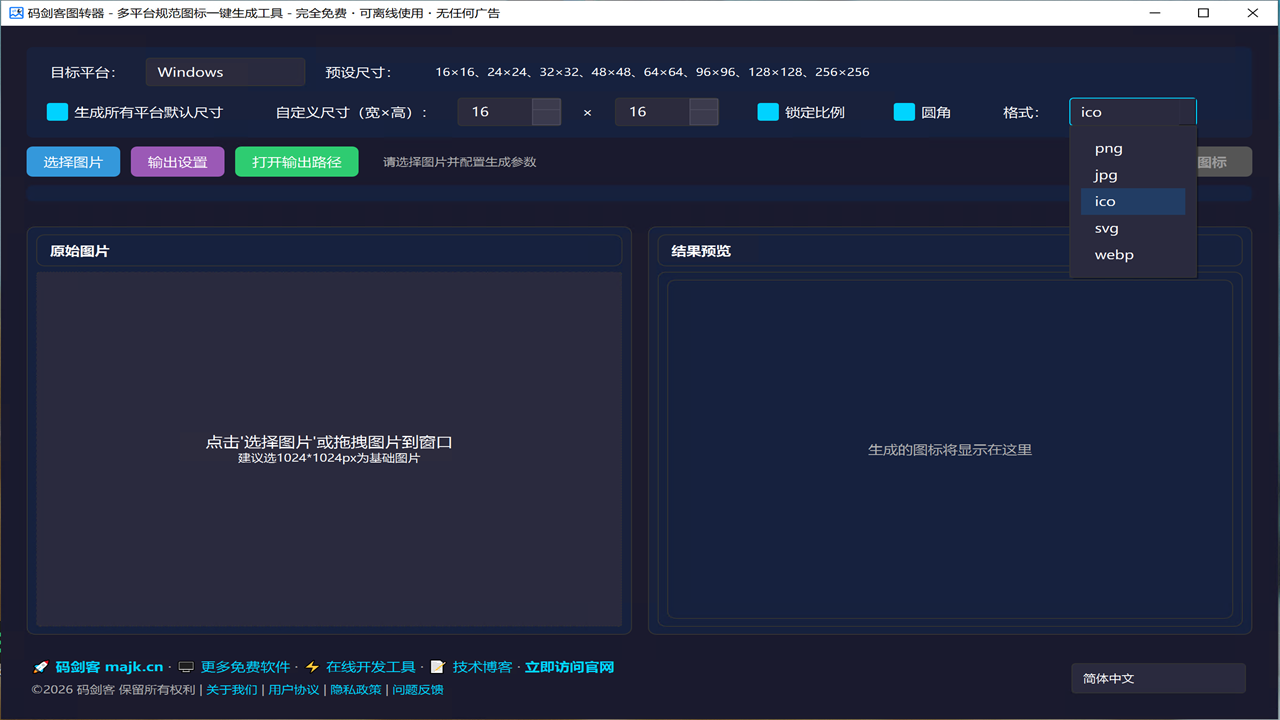Viewport: 1280px width, 720px height.
Task: Toggle the 圆角 checkbox
Action: click(x=904, y=112)
